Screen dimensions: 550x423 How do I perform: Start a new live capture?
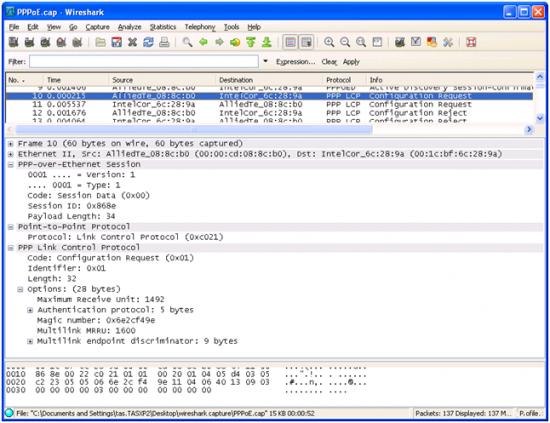45,42
